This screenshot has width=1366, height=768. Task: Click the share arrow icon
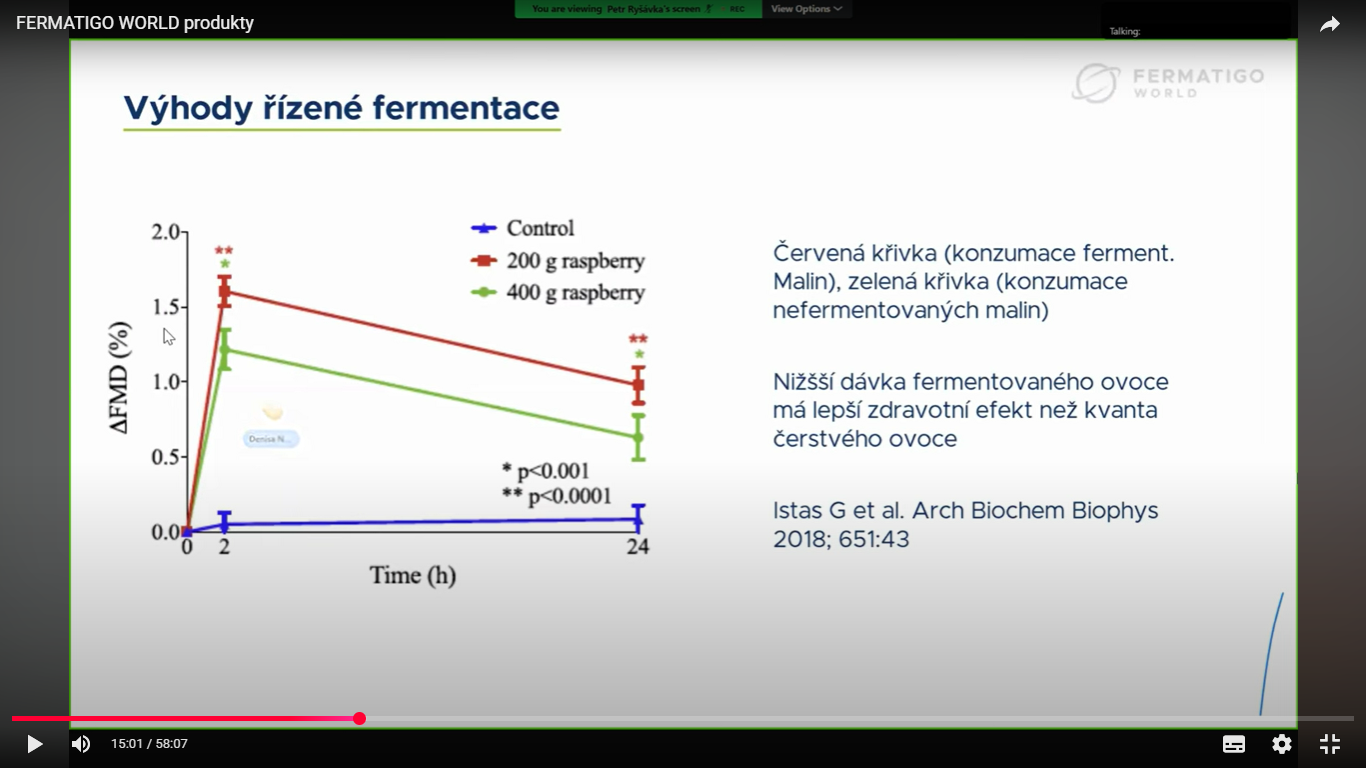point(1329,25)
